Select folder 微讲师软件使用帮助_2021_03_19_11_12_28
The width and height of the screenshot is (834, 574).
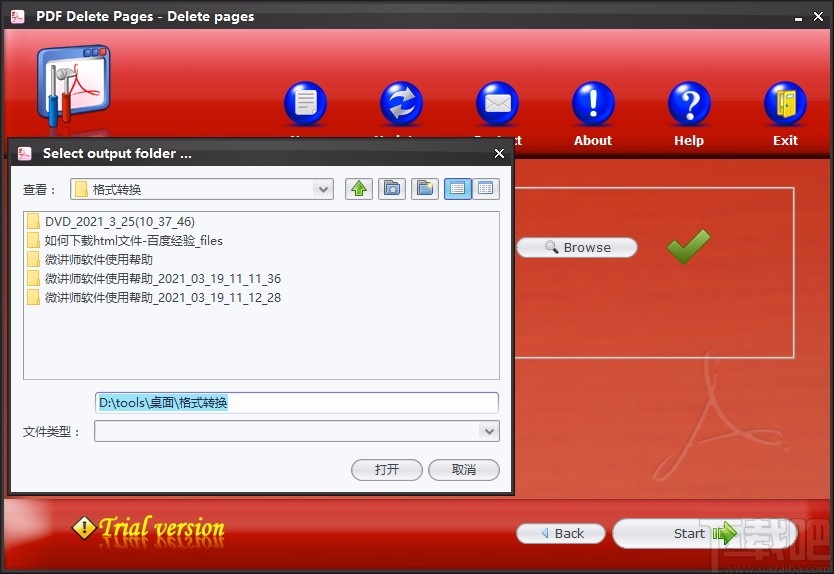click(x=154, y=298)
